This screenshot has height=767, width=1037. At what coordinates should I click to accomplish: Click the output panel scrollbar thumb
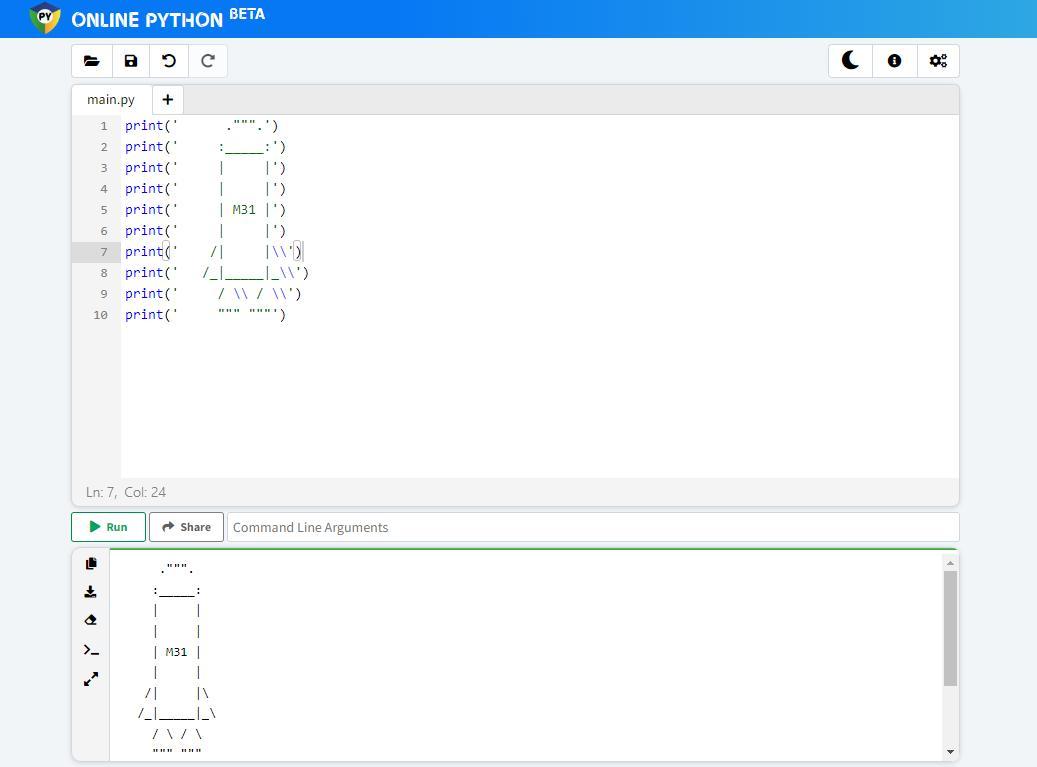949,628
